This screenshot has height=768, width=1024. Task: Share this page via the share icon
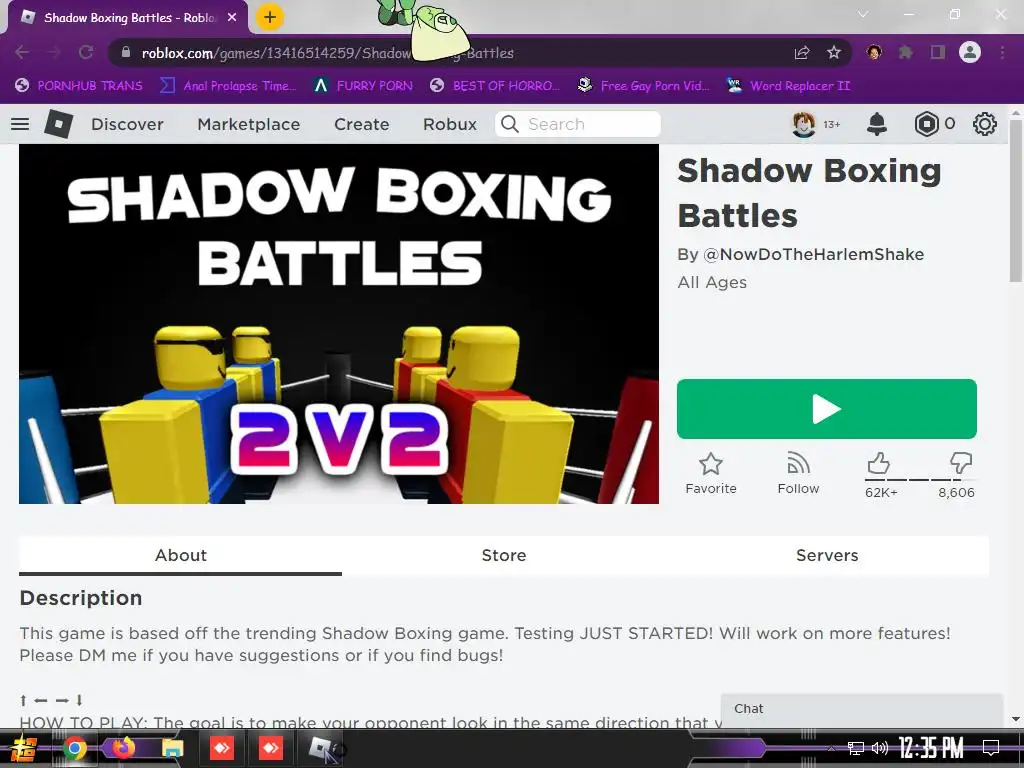click(x=802, y=53)
